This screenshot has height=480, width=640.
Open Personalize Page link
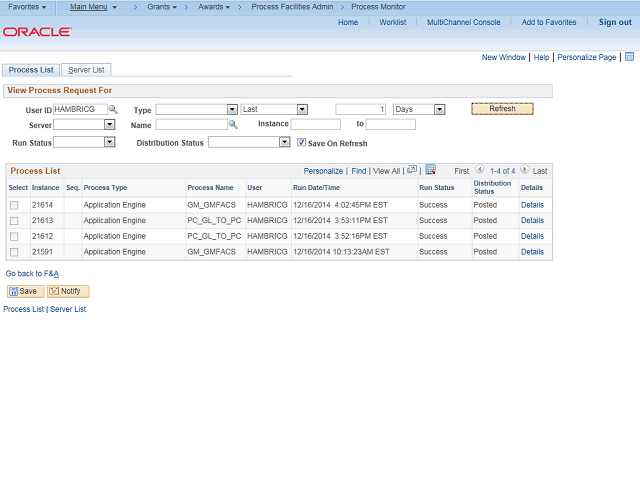point(587,57)
